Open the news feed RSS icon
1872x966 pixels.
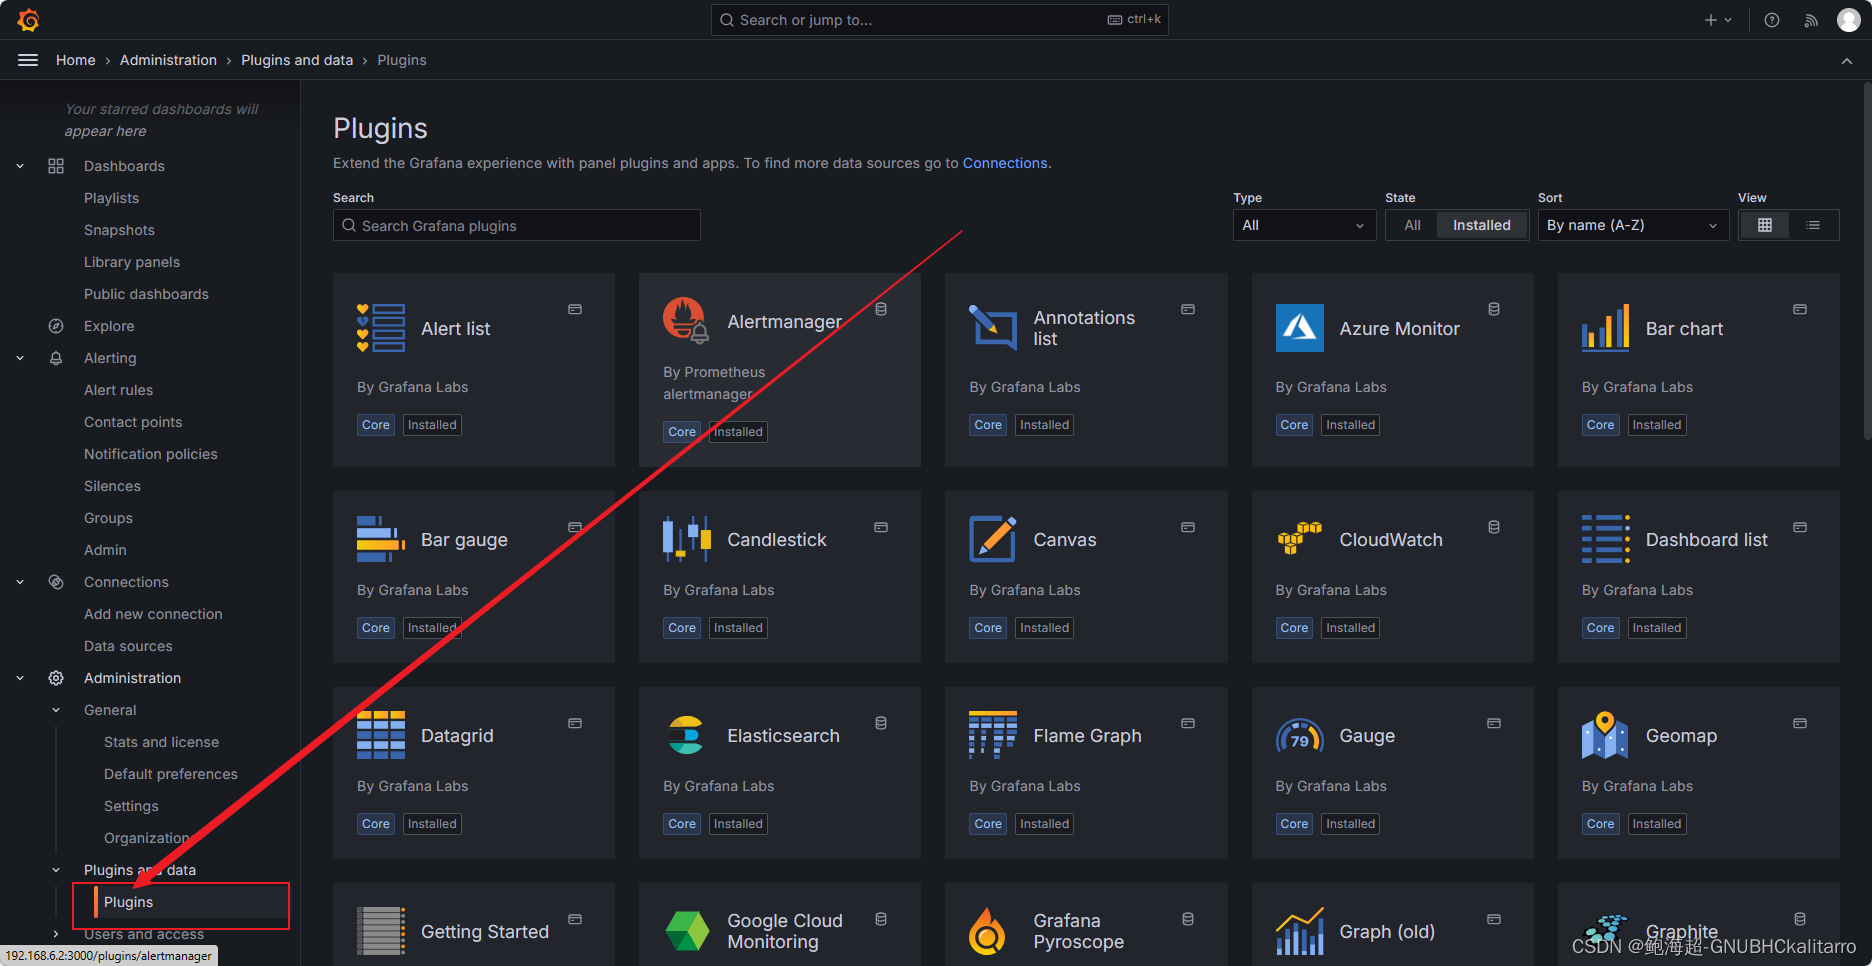click(x=1811, y=20)
